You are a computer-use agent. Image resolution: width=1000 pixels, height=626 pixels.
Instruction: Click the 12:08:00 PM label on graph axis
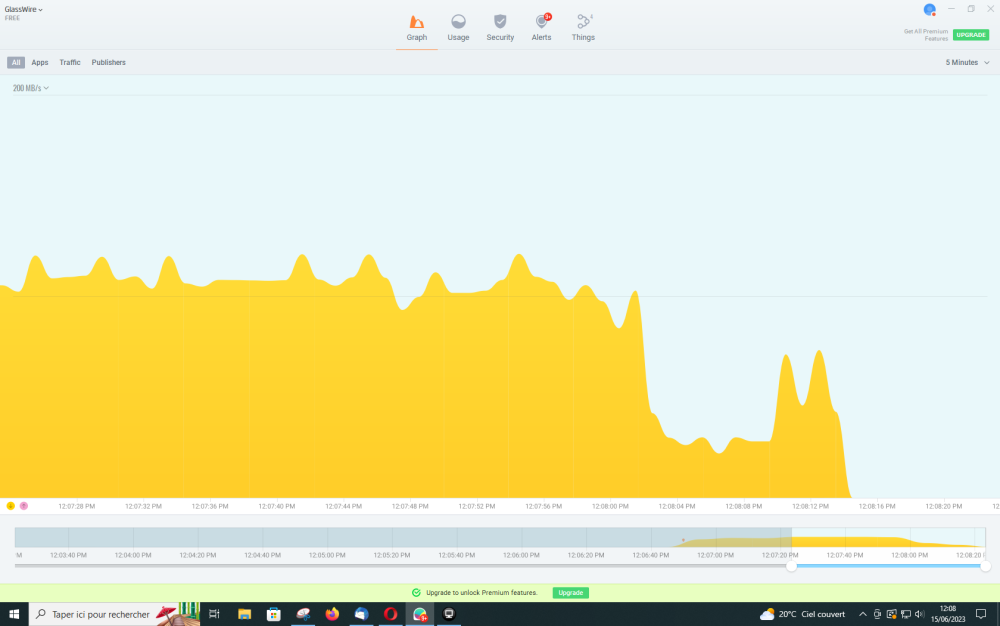pos(610,506)
